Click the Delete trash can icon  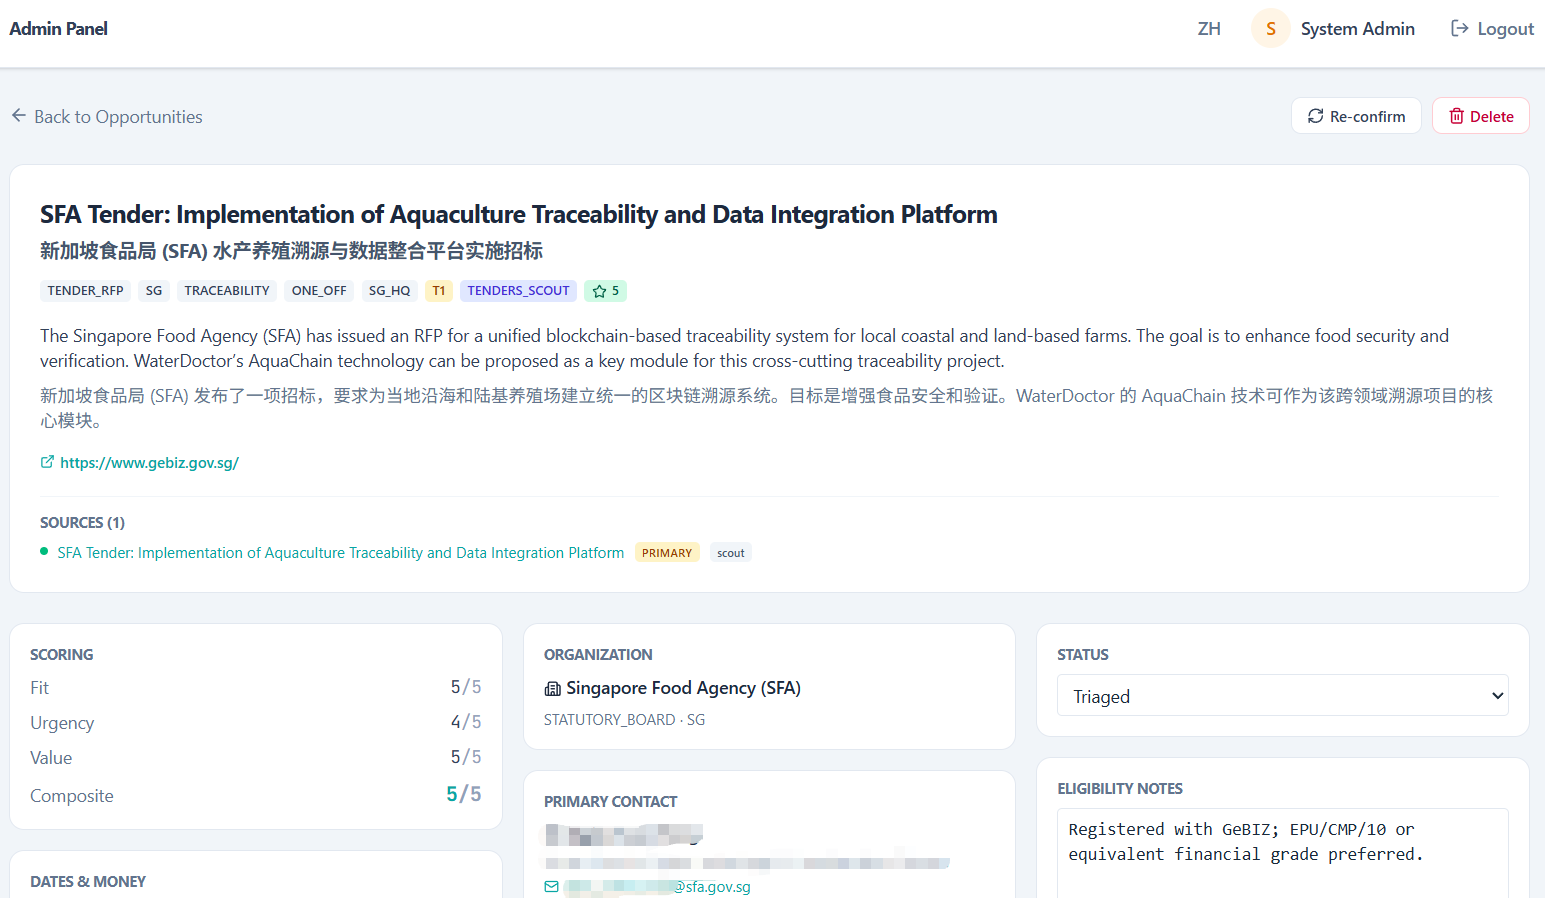pos(1457,116)
